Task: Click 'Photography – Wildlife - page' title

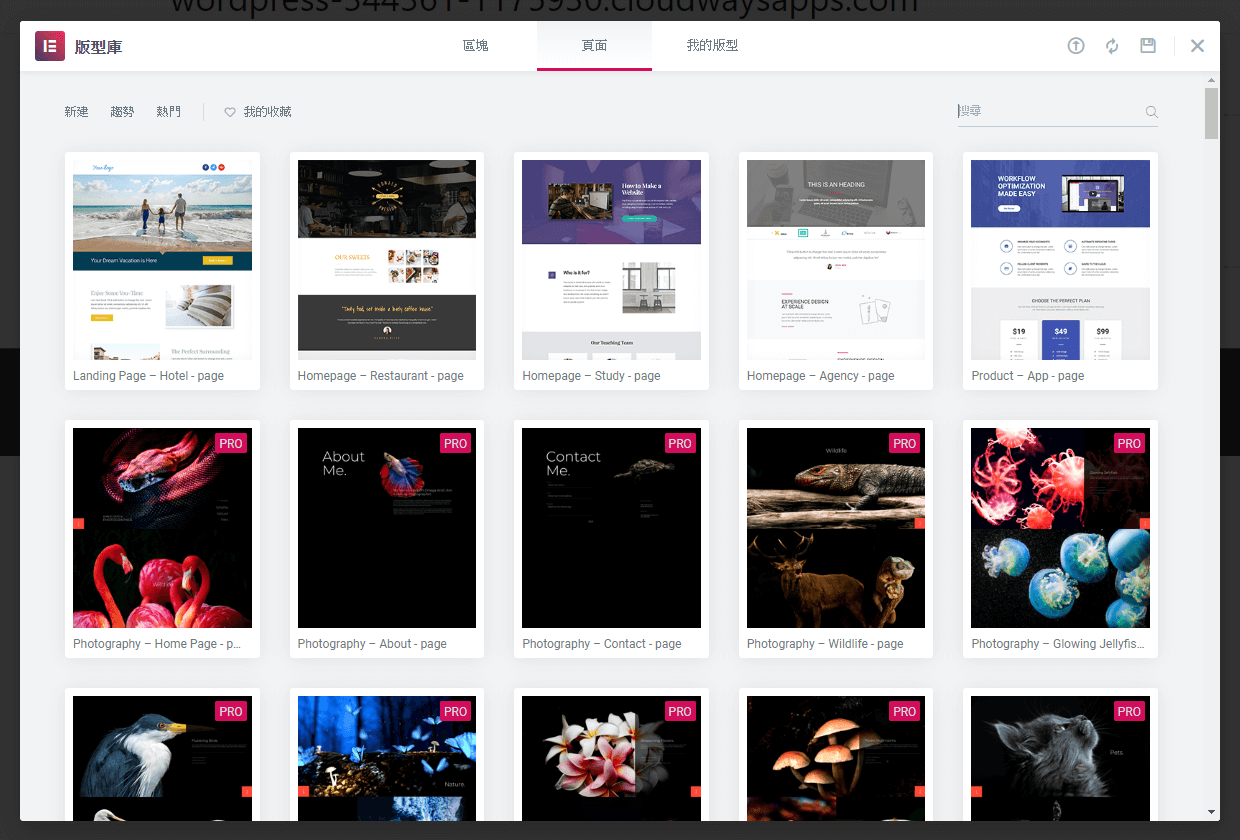Action: 825,644
